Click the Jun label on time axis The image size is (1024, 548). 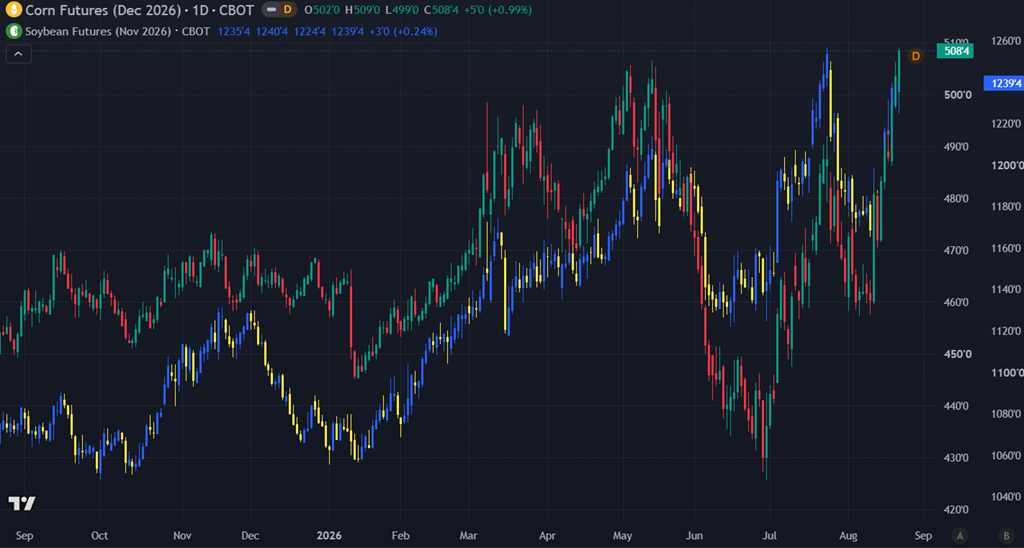click(x=694, y=536)
